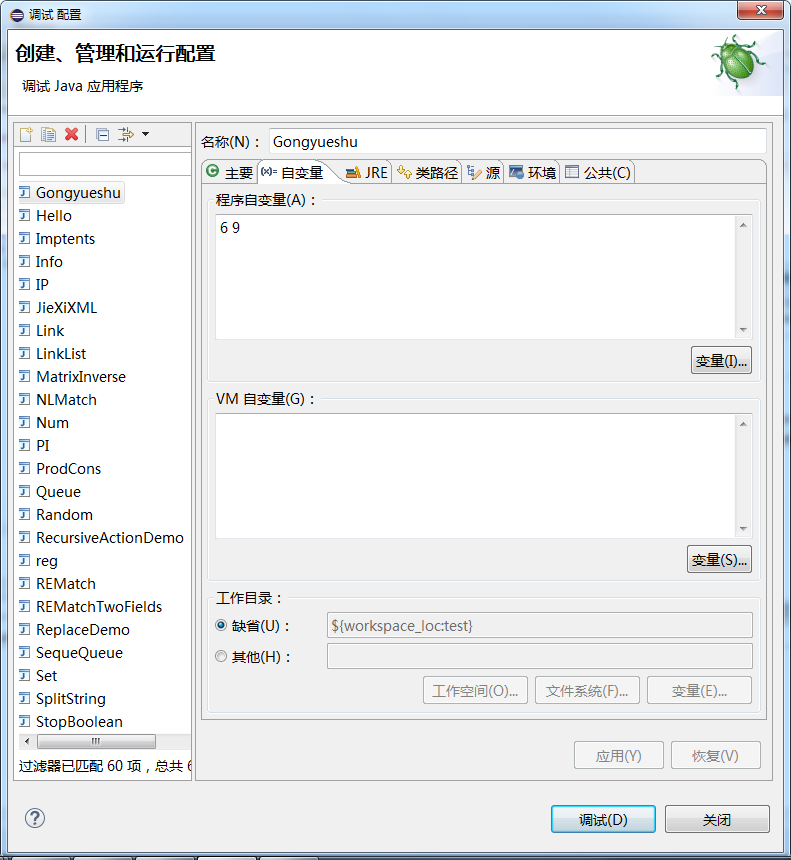Click the New launch configuration icon
791x860 pixels.
tap(26, 134)
